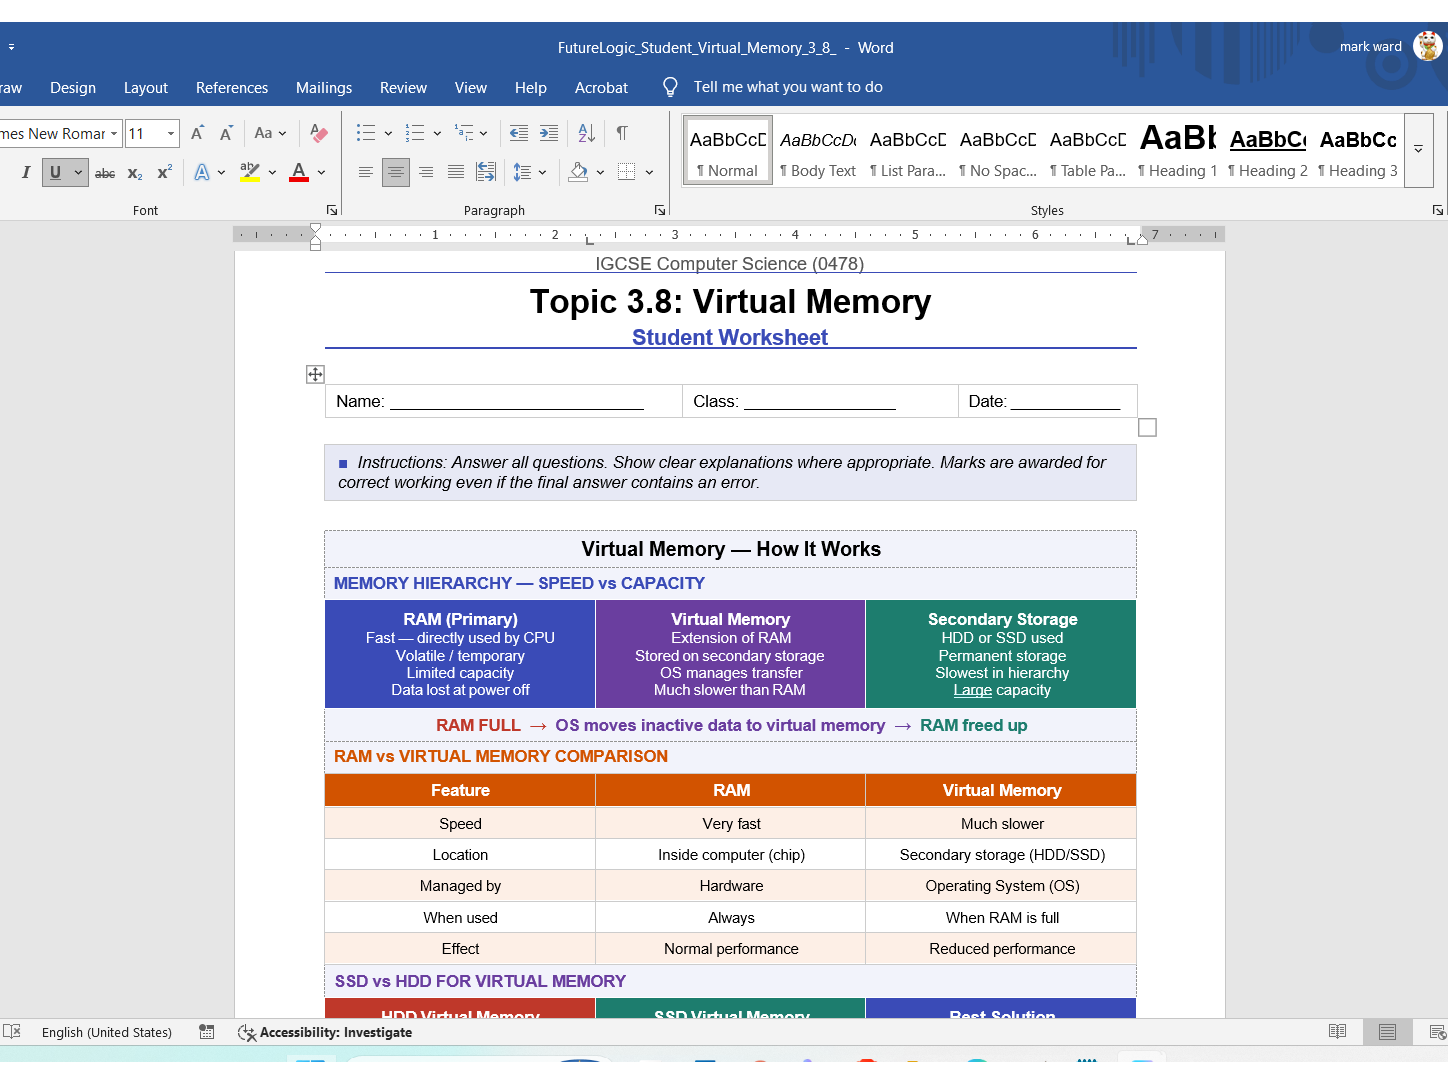
Task: Insert numbered list
Action: point(415,133)
